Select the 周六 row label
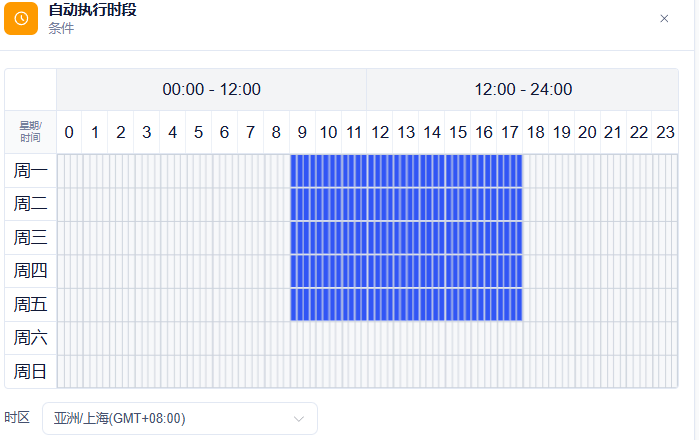699x440 pixels. click(30, 338)
